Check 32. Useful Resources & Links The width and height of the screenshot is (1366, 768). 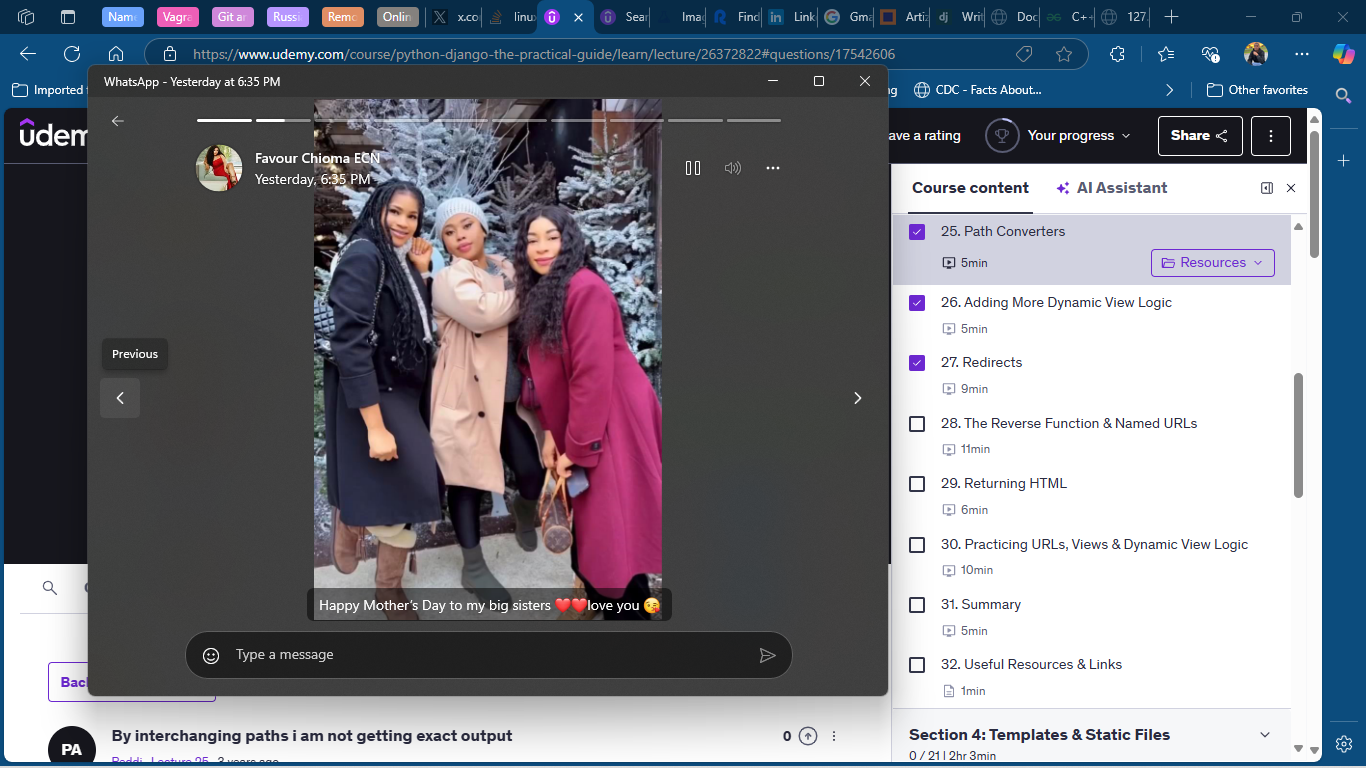click(917, 665)
